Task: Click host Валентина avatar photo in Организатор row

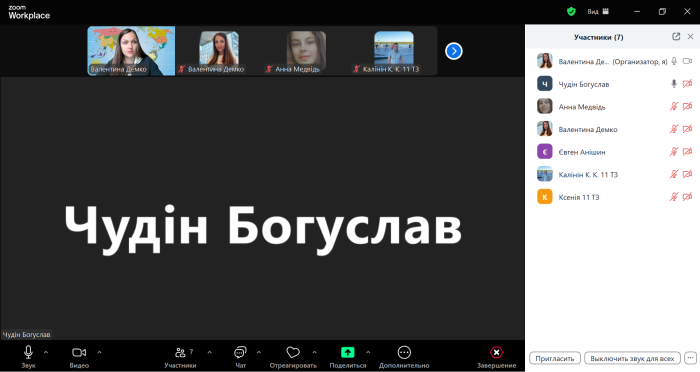Action: coord(545,61)
